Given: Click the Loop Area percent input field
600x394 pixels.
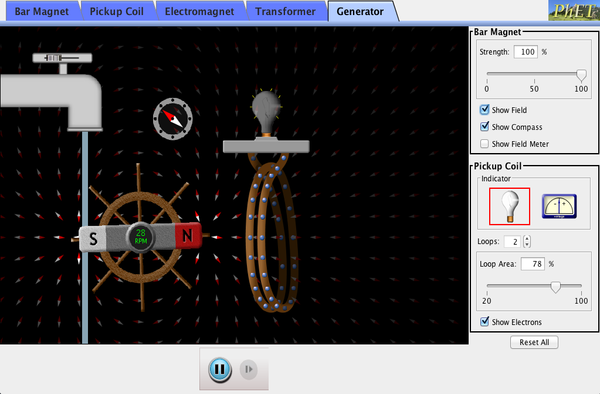Looking at the screenshot, I should [x=533, y=264].
